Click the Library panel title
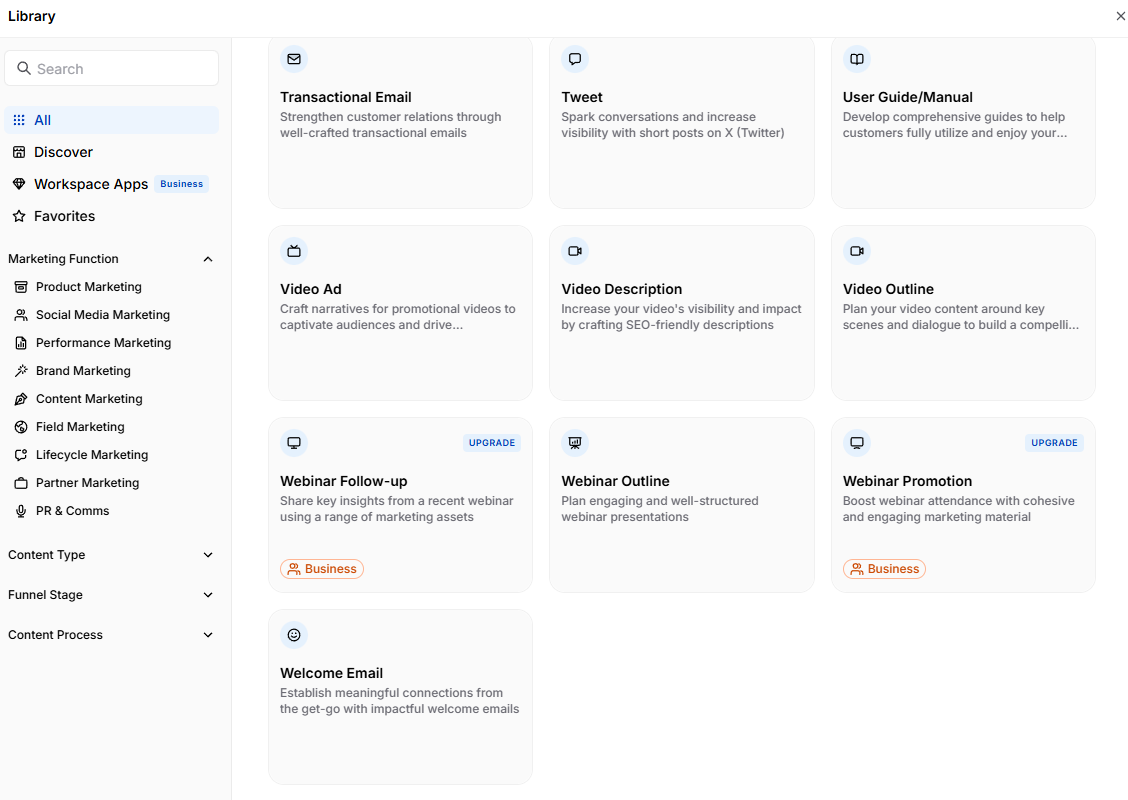This screenshot has height=800, width=1128. coord(32,16)
